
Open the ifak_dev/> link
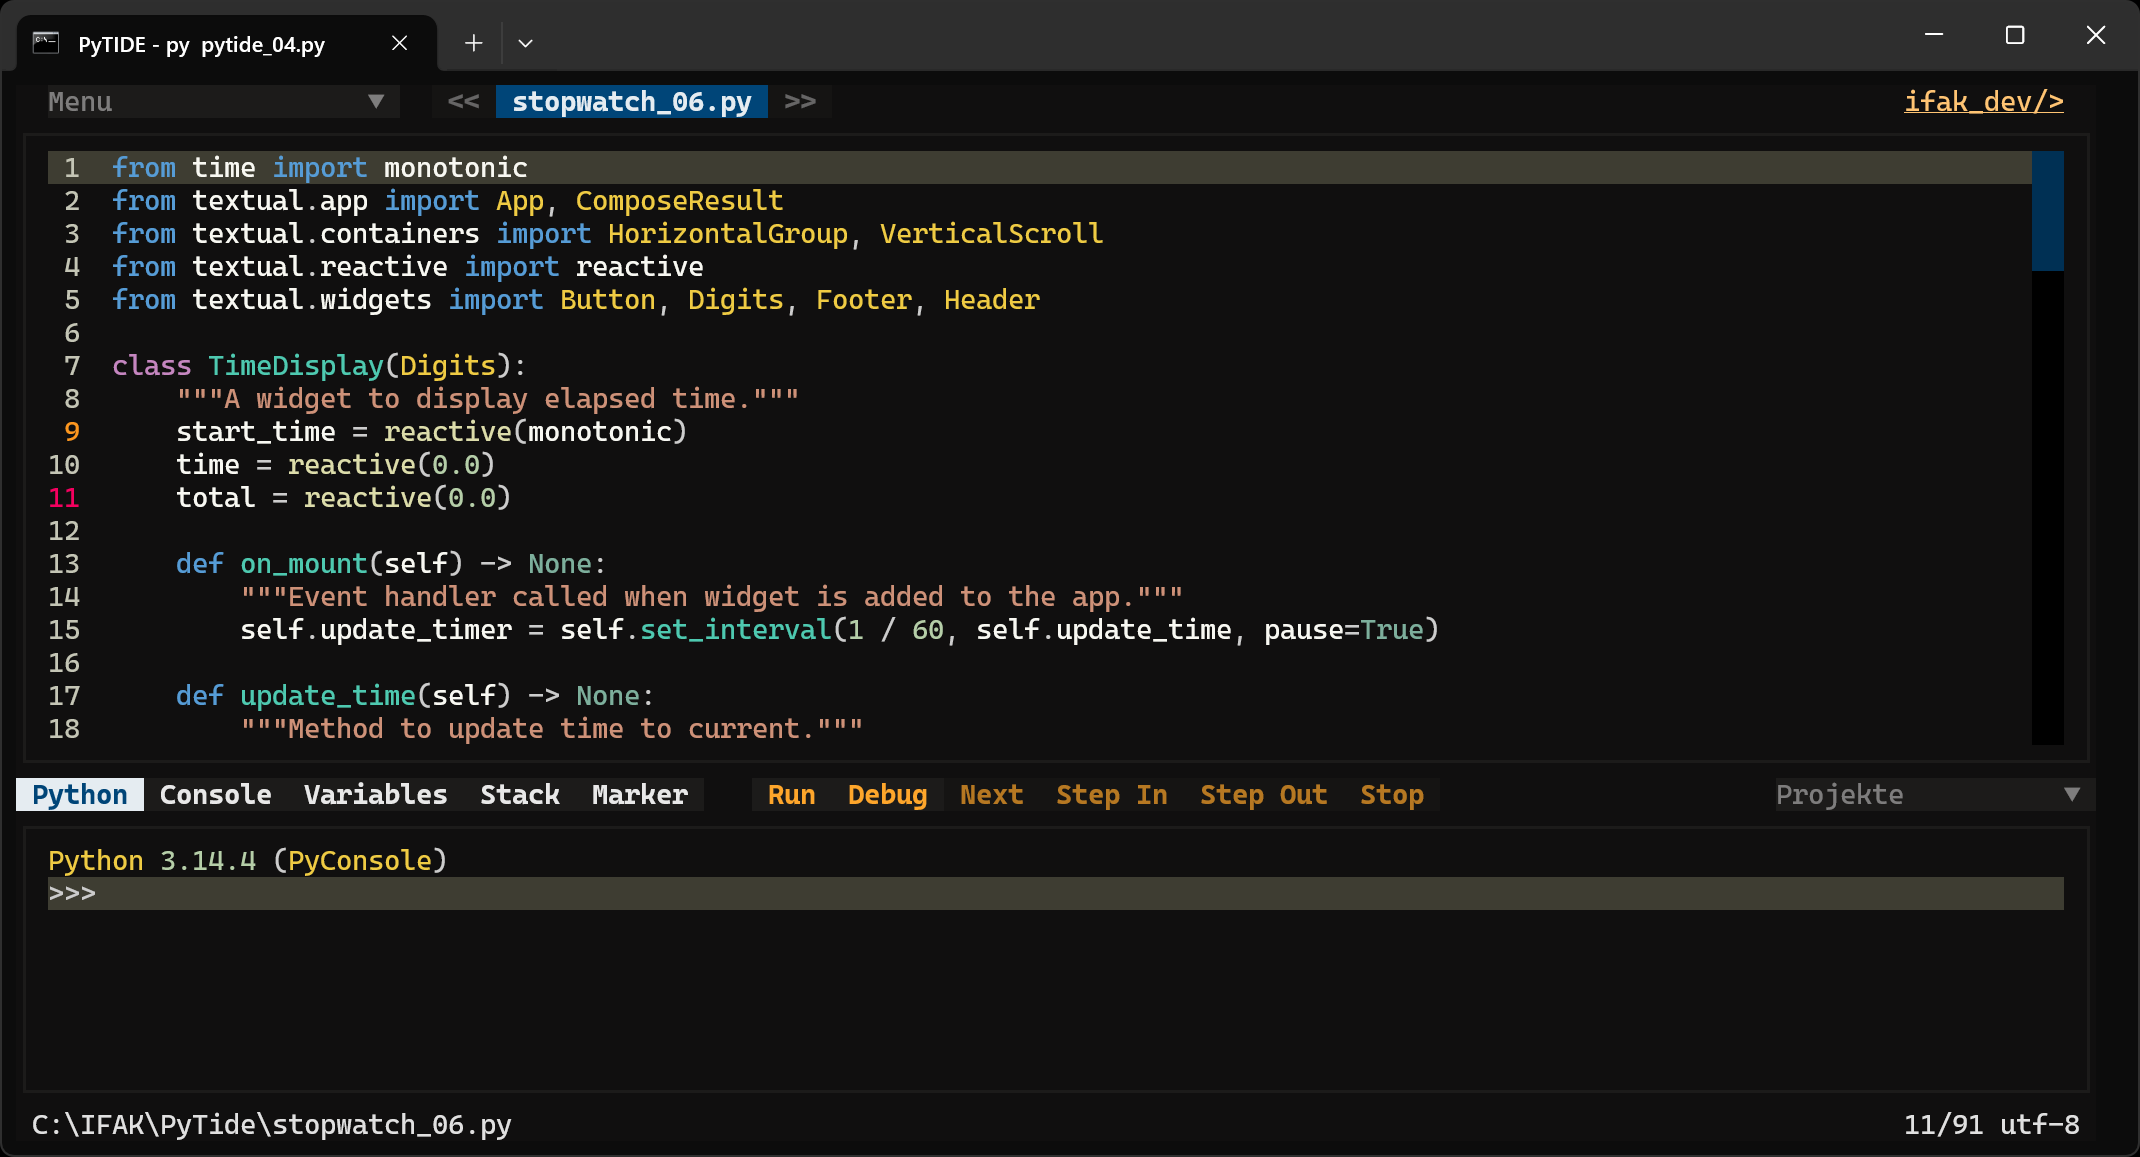click(1983, 101)
